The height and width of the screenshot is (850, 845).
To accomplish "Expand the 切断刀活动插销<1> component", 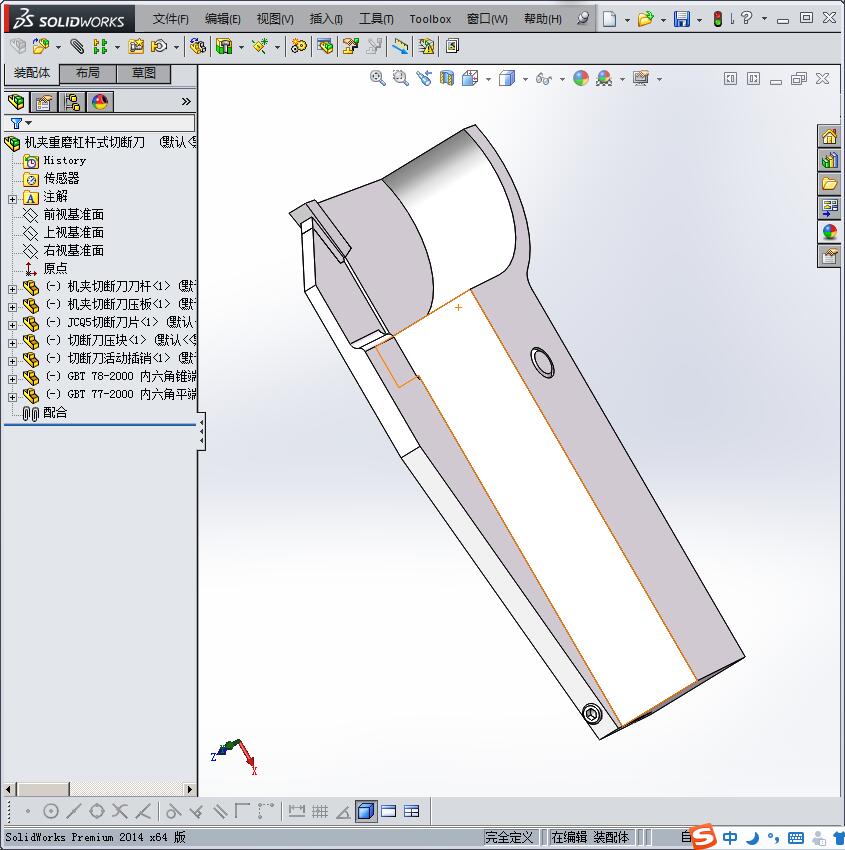I will tap(12, 361).
